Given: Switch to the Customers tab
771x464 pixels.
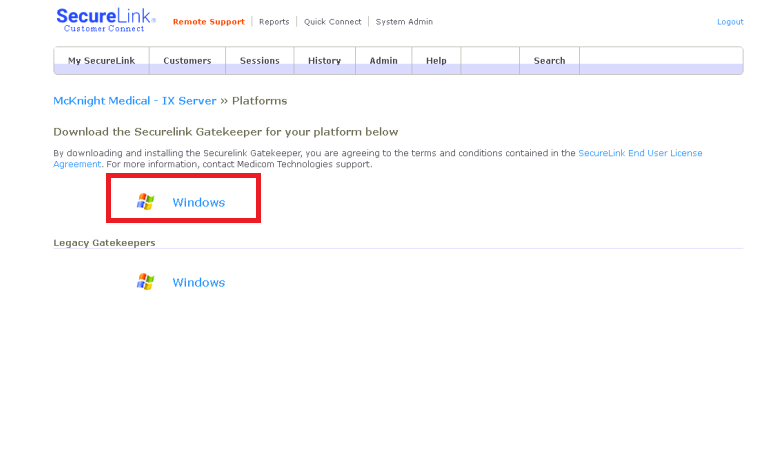Looking at the screenshot, I should [x=187, y=60].
